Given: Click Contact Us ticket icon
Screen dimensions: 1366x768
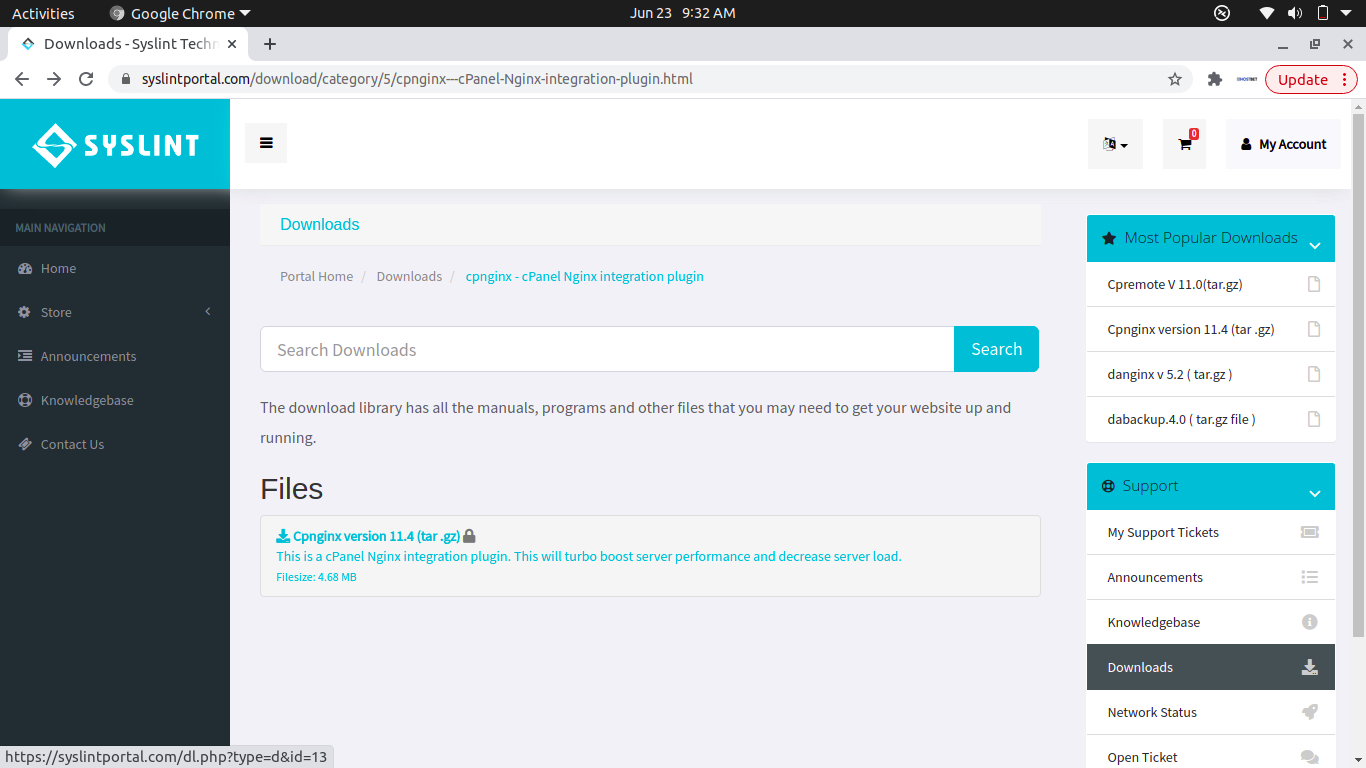Looking at the screenshot, I should (25, 444).
